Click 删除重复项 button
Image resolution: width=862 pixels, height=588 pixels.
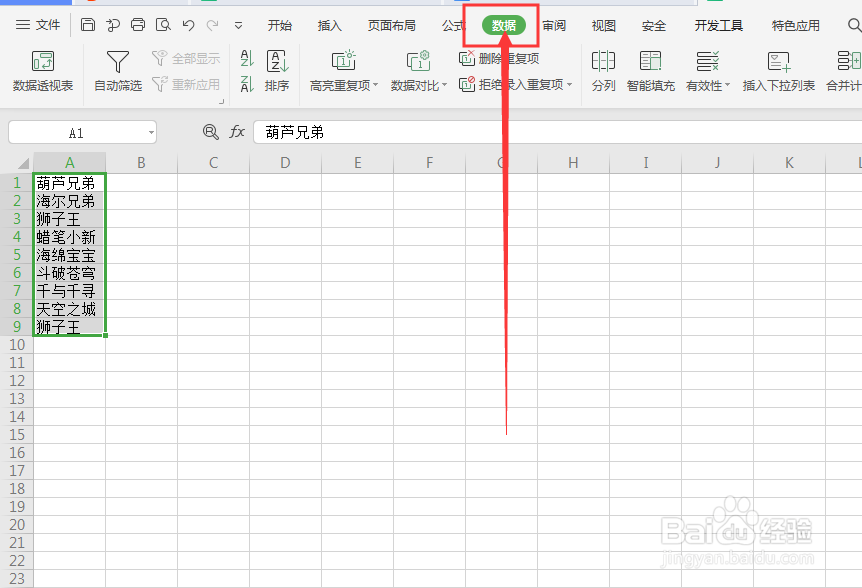(499, 58)
